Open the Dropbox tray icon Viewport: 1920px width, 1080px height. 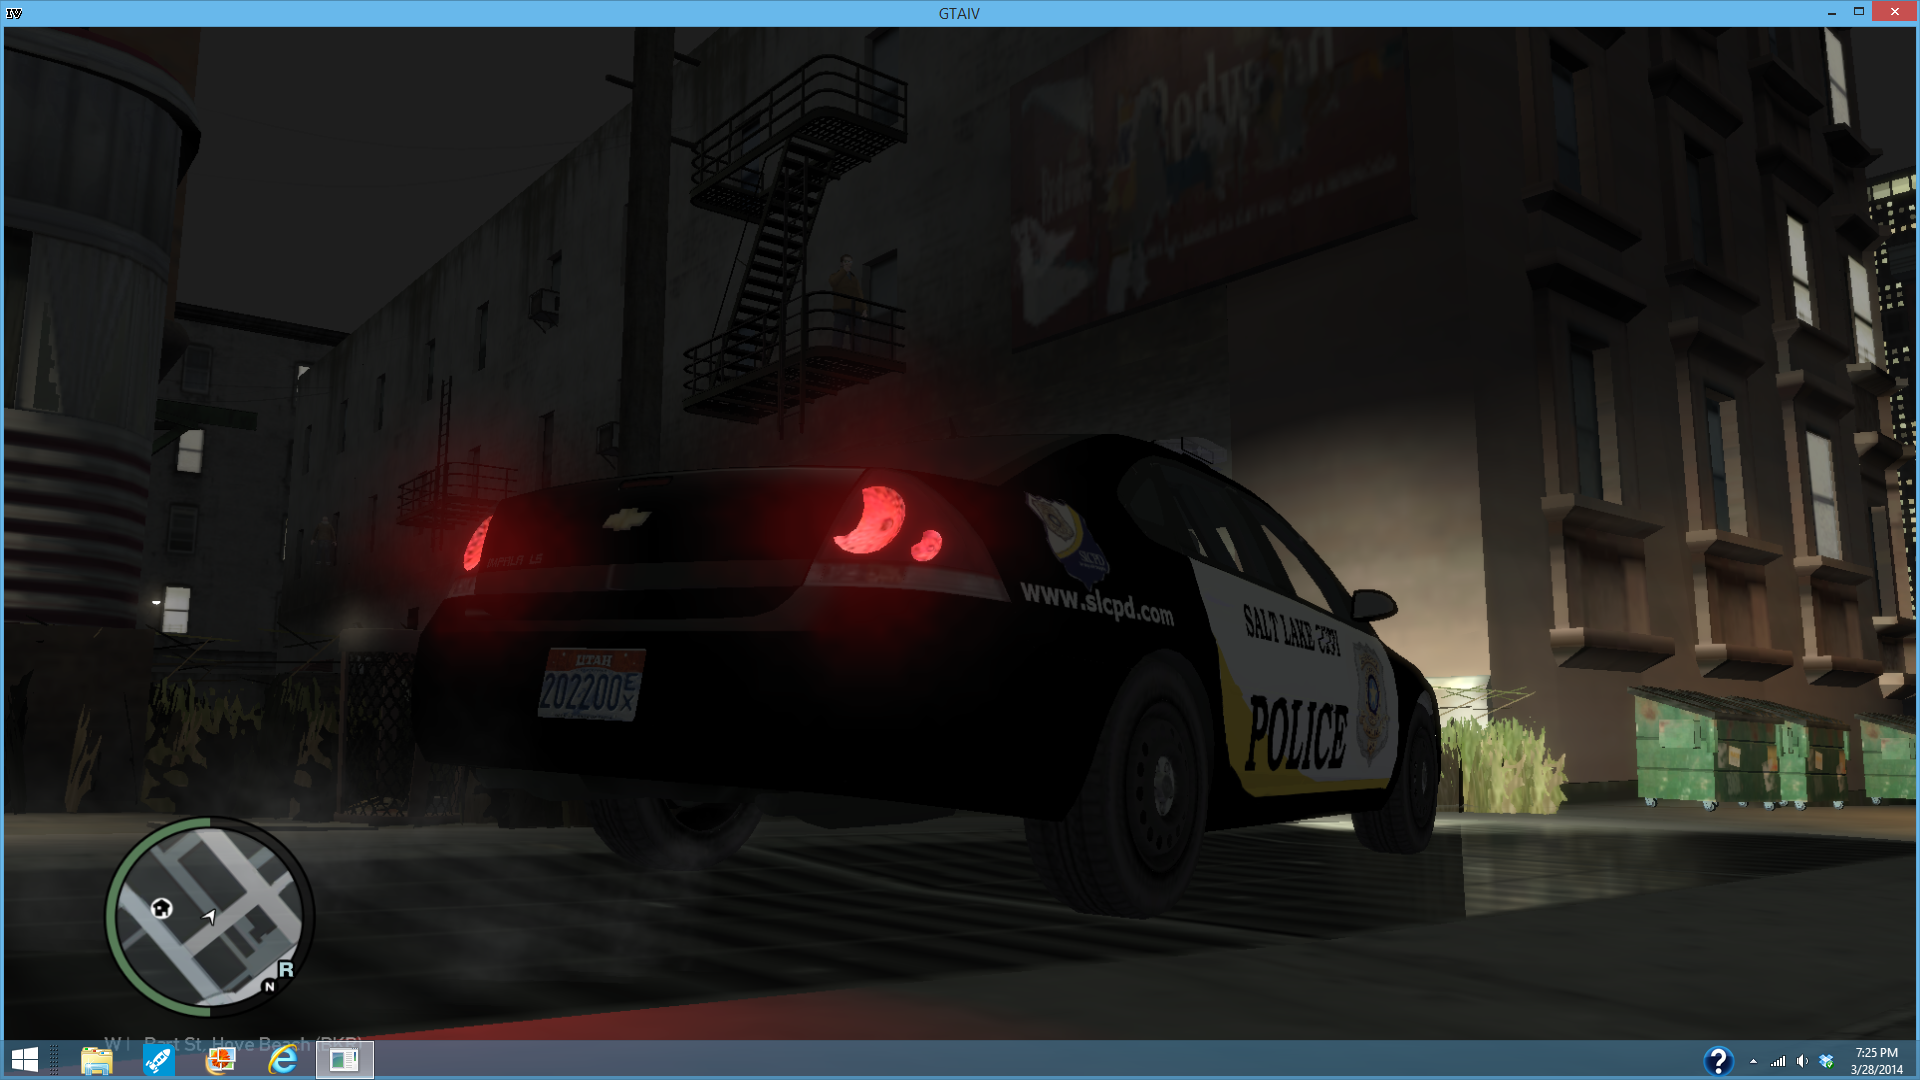pos(1826,1061)
